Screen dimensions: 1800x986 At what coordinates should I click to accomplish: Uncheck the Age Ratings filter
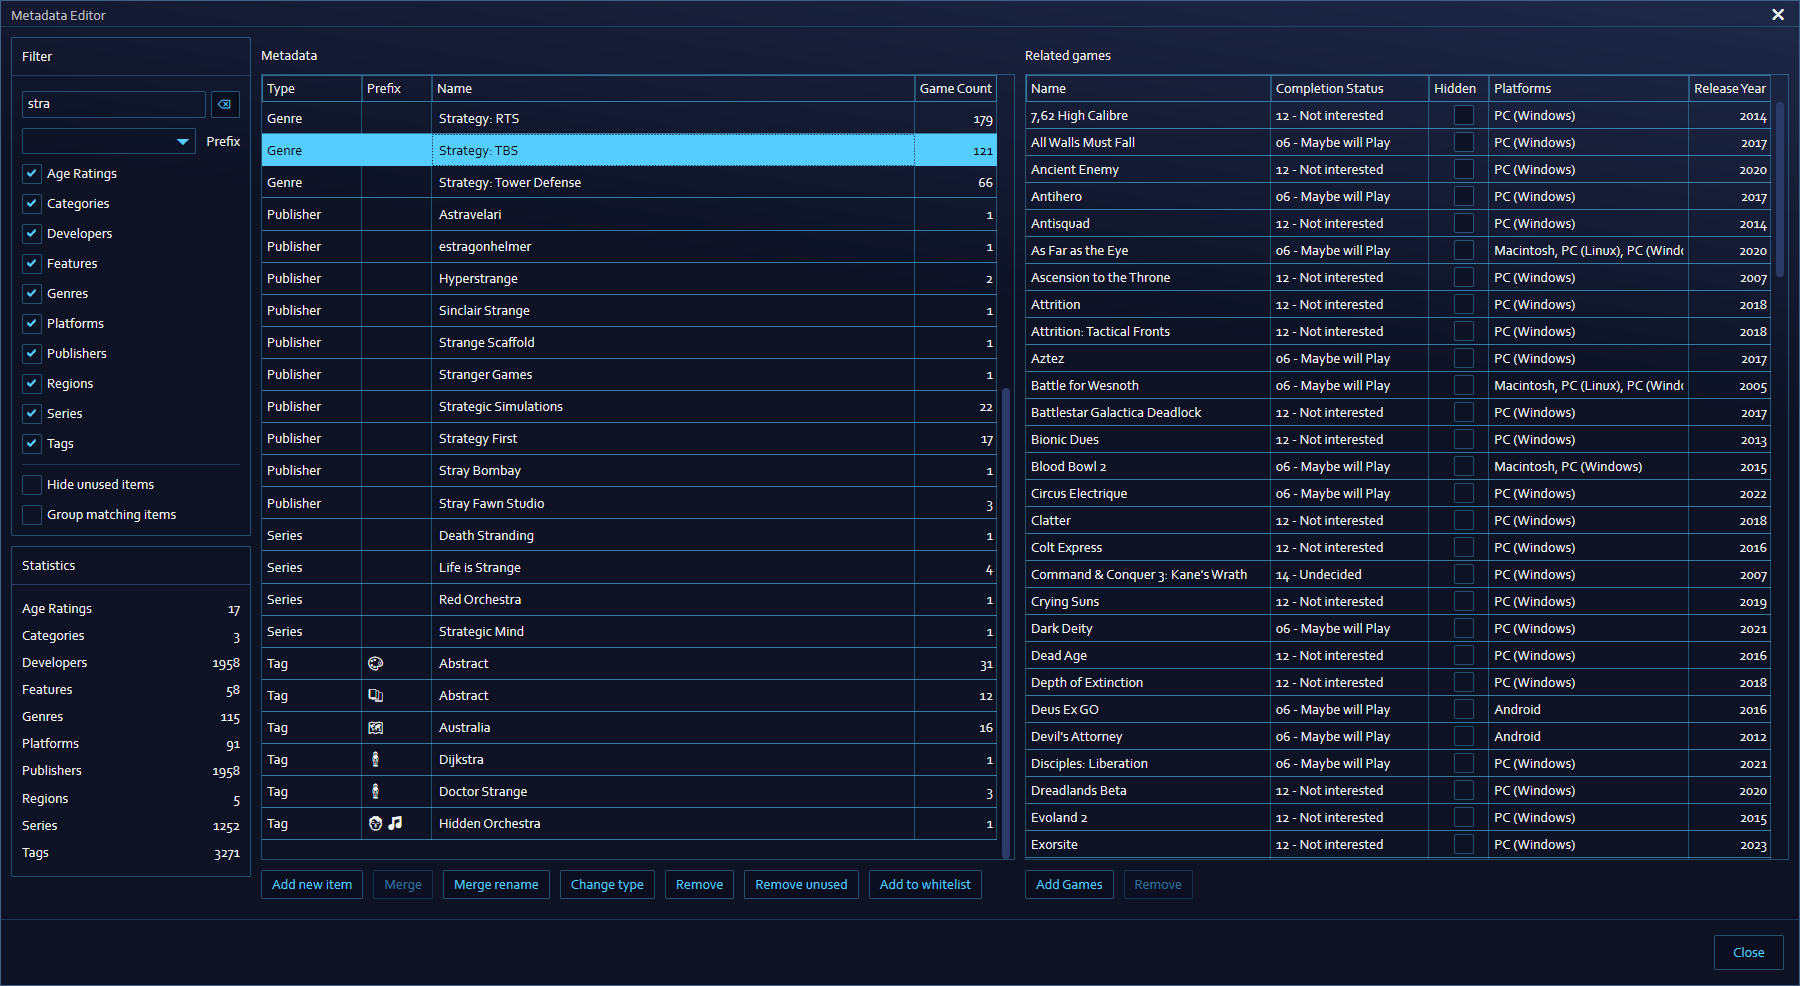click(32, 174)
